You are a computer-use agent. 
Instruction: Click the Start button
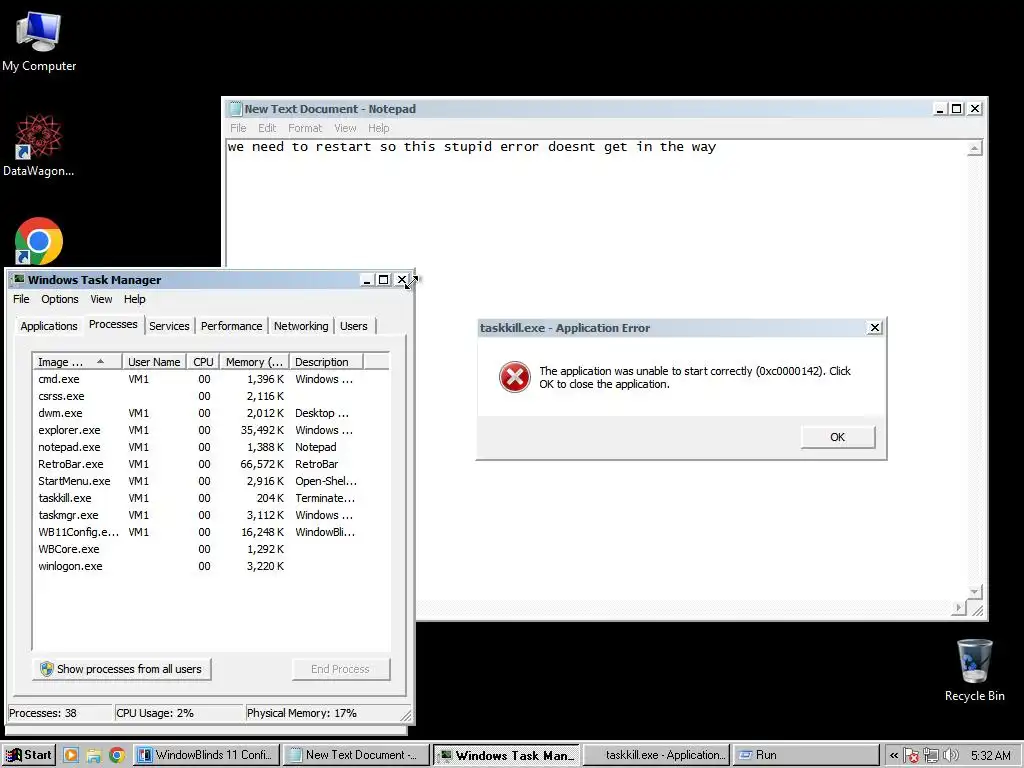coord(29,755)
